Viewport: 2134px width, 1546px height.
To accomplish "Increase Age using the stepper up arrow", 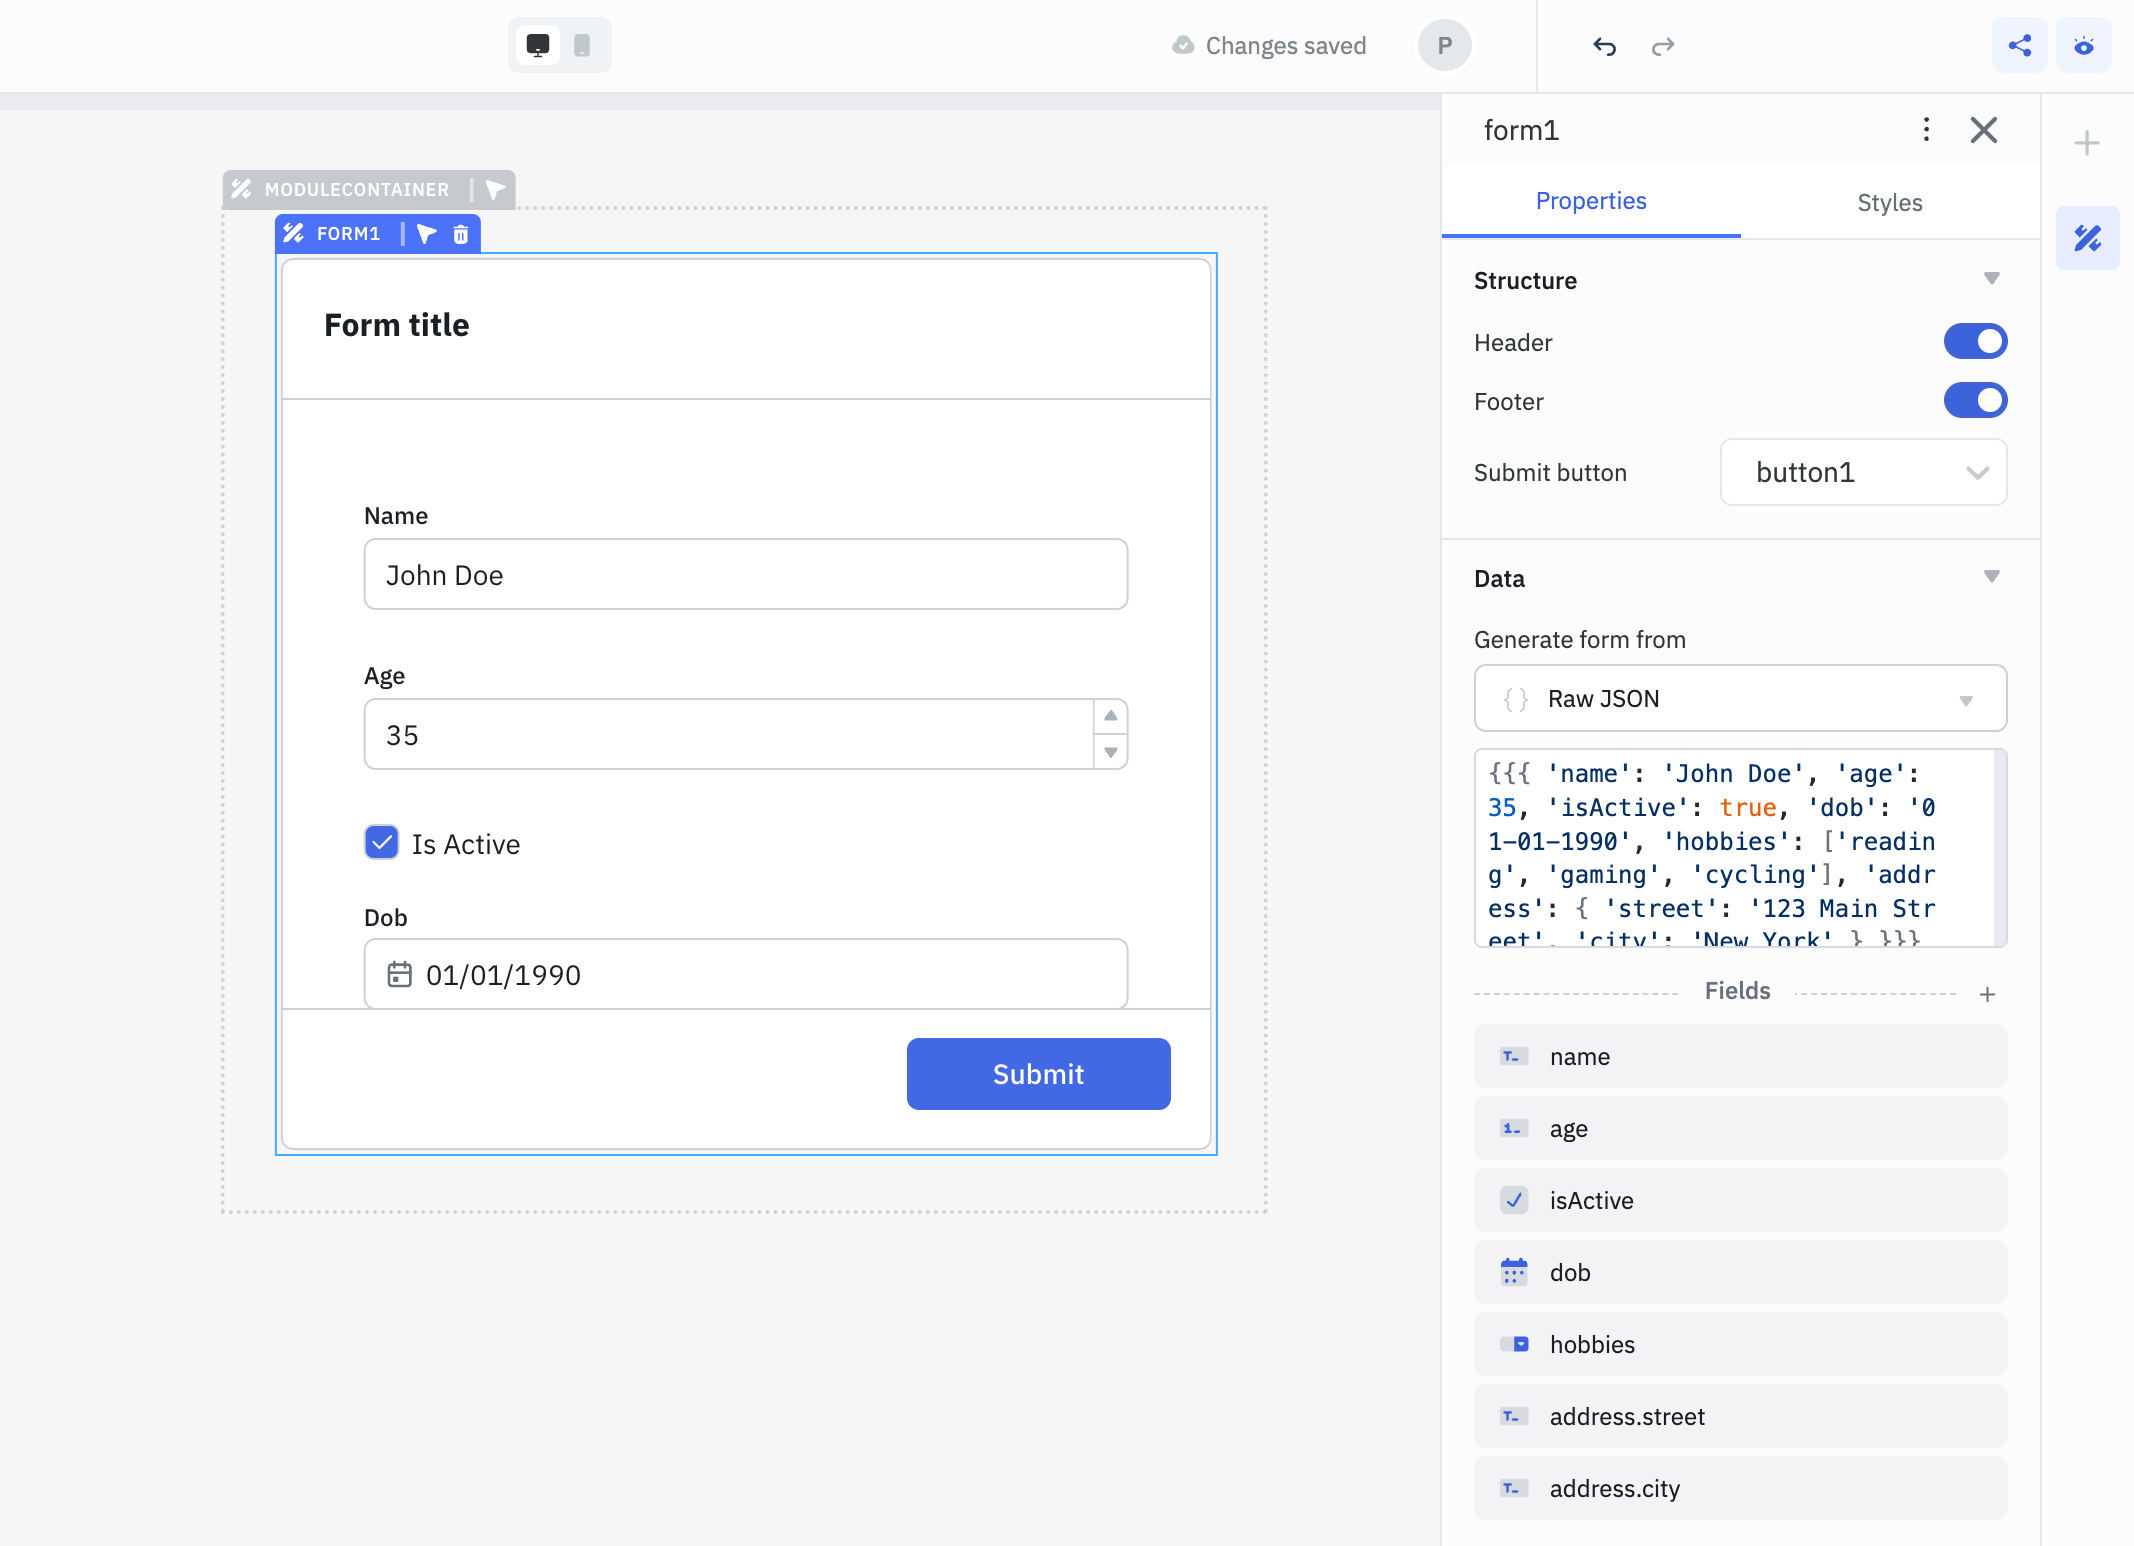I will coord(1109,715).
